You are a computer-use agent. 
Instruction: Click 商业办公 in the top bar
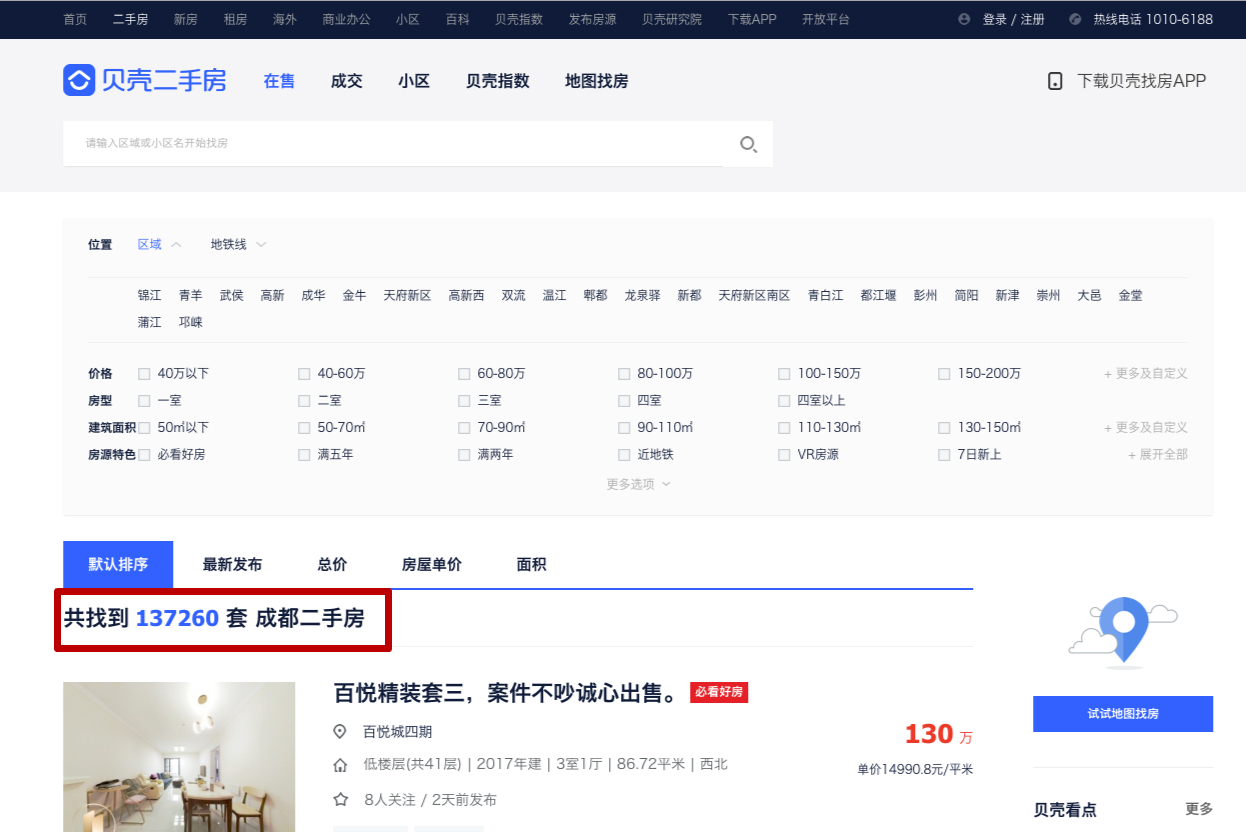346,19
